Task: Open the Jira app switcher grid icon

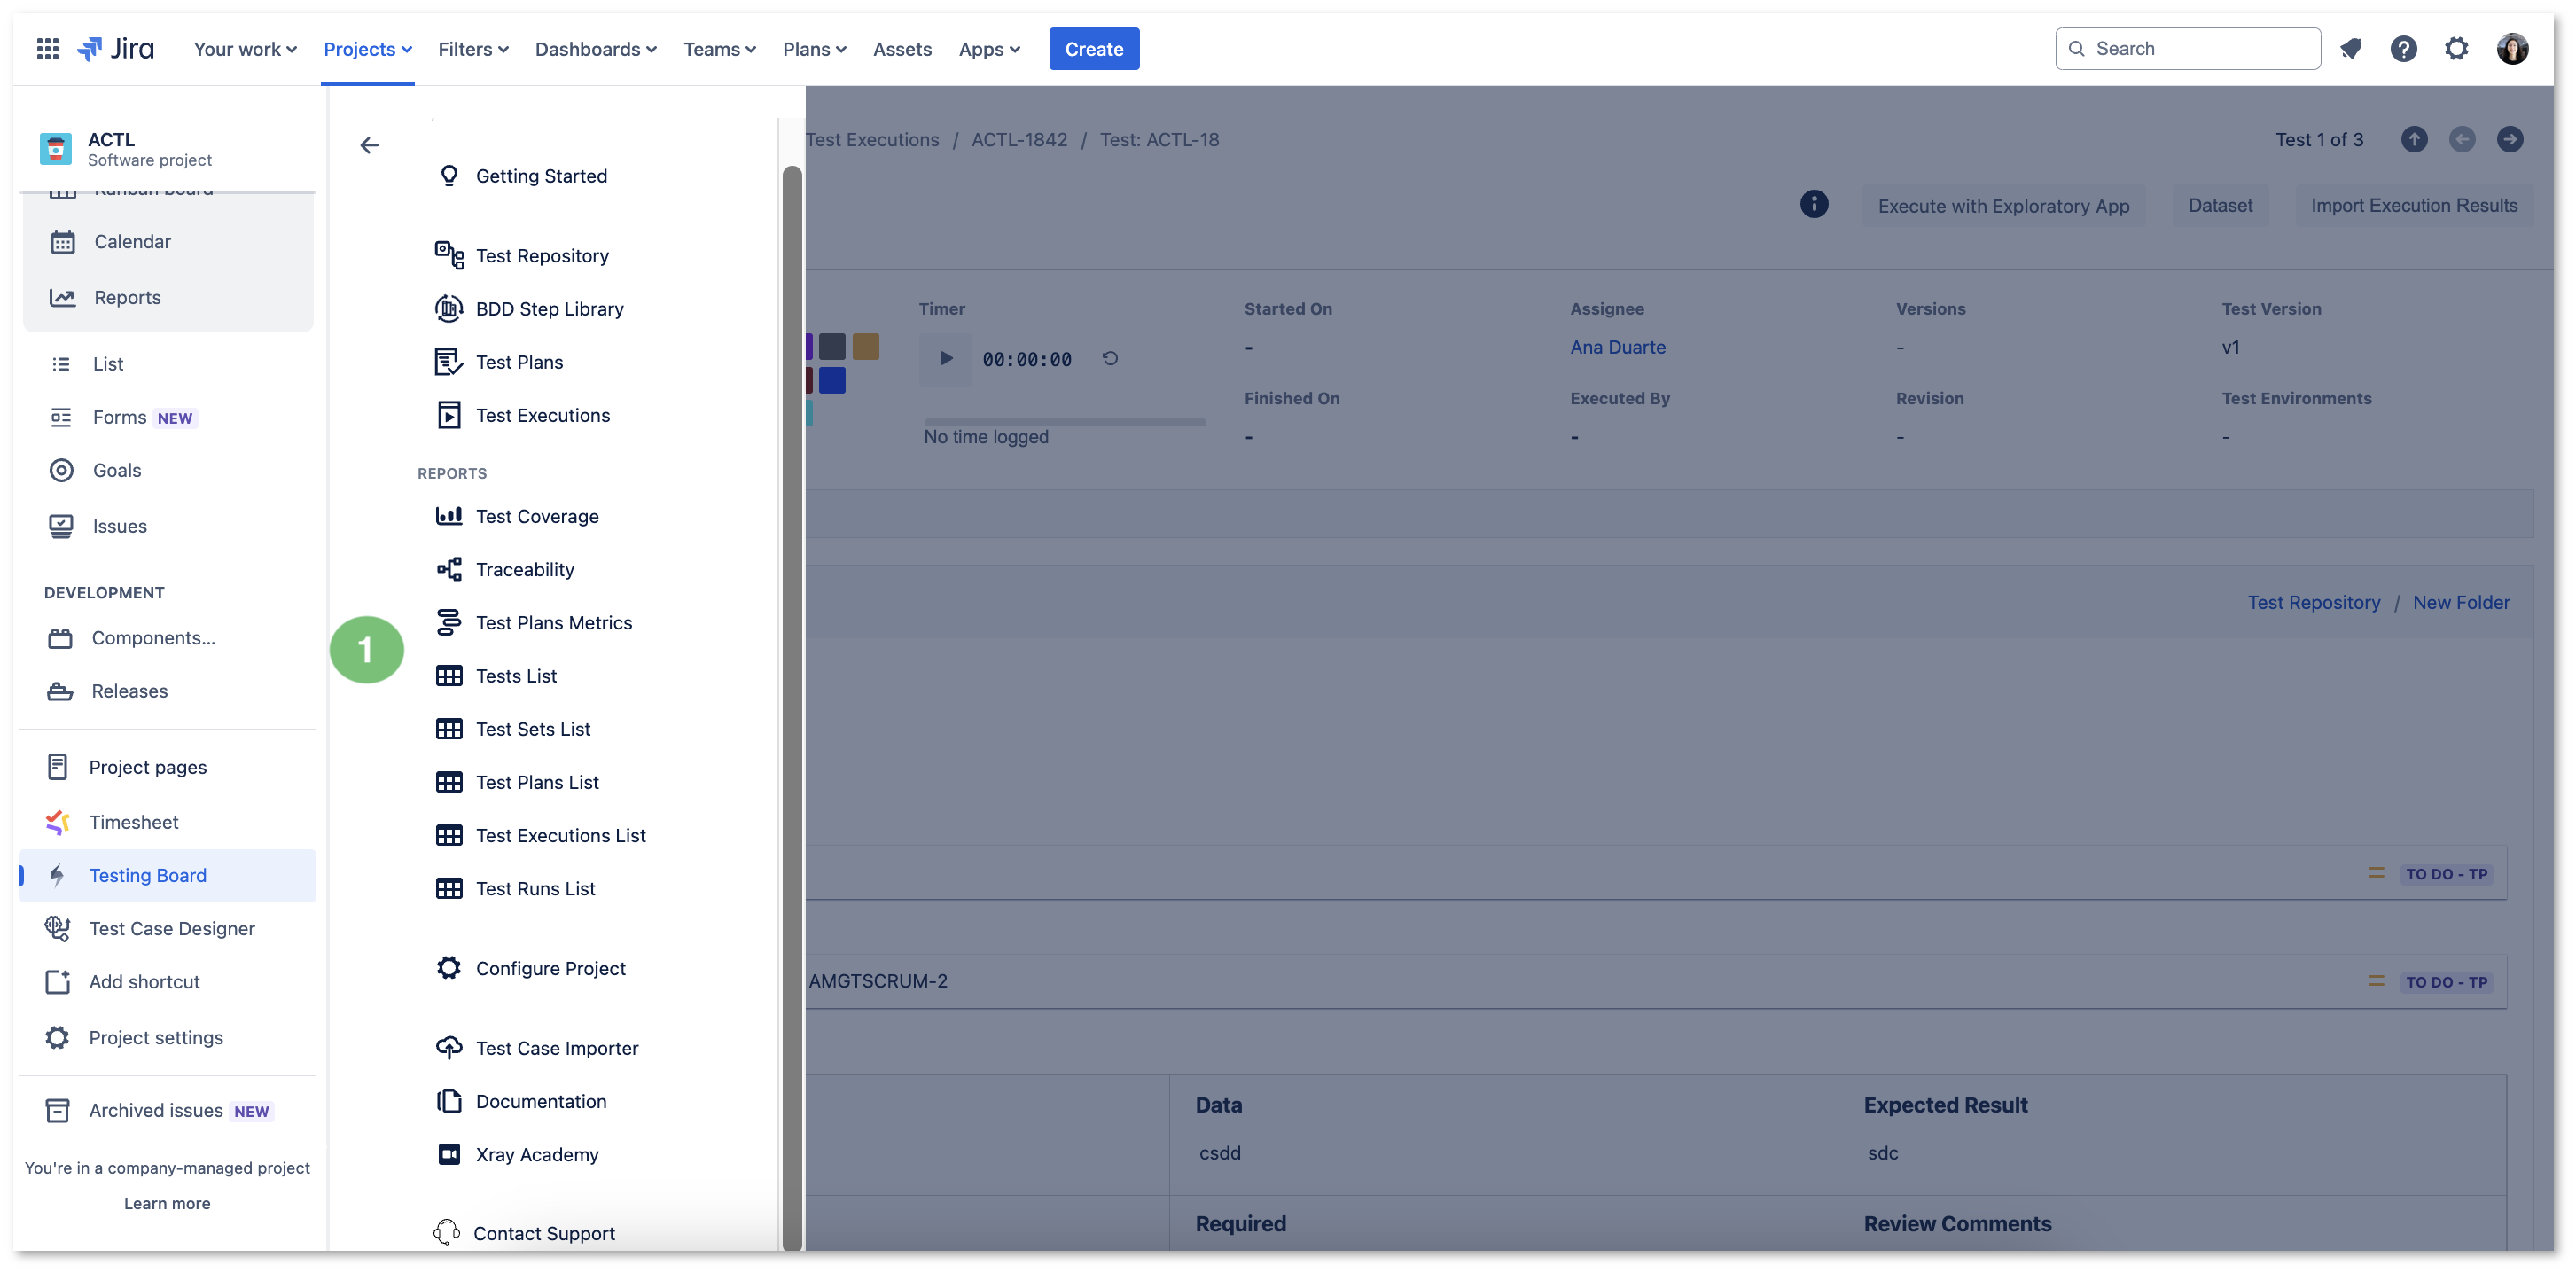Action: tap(47, 49)
